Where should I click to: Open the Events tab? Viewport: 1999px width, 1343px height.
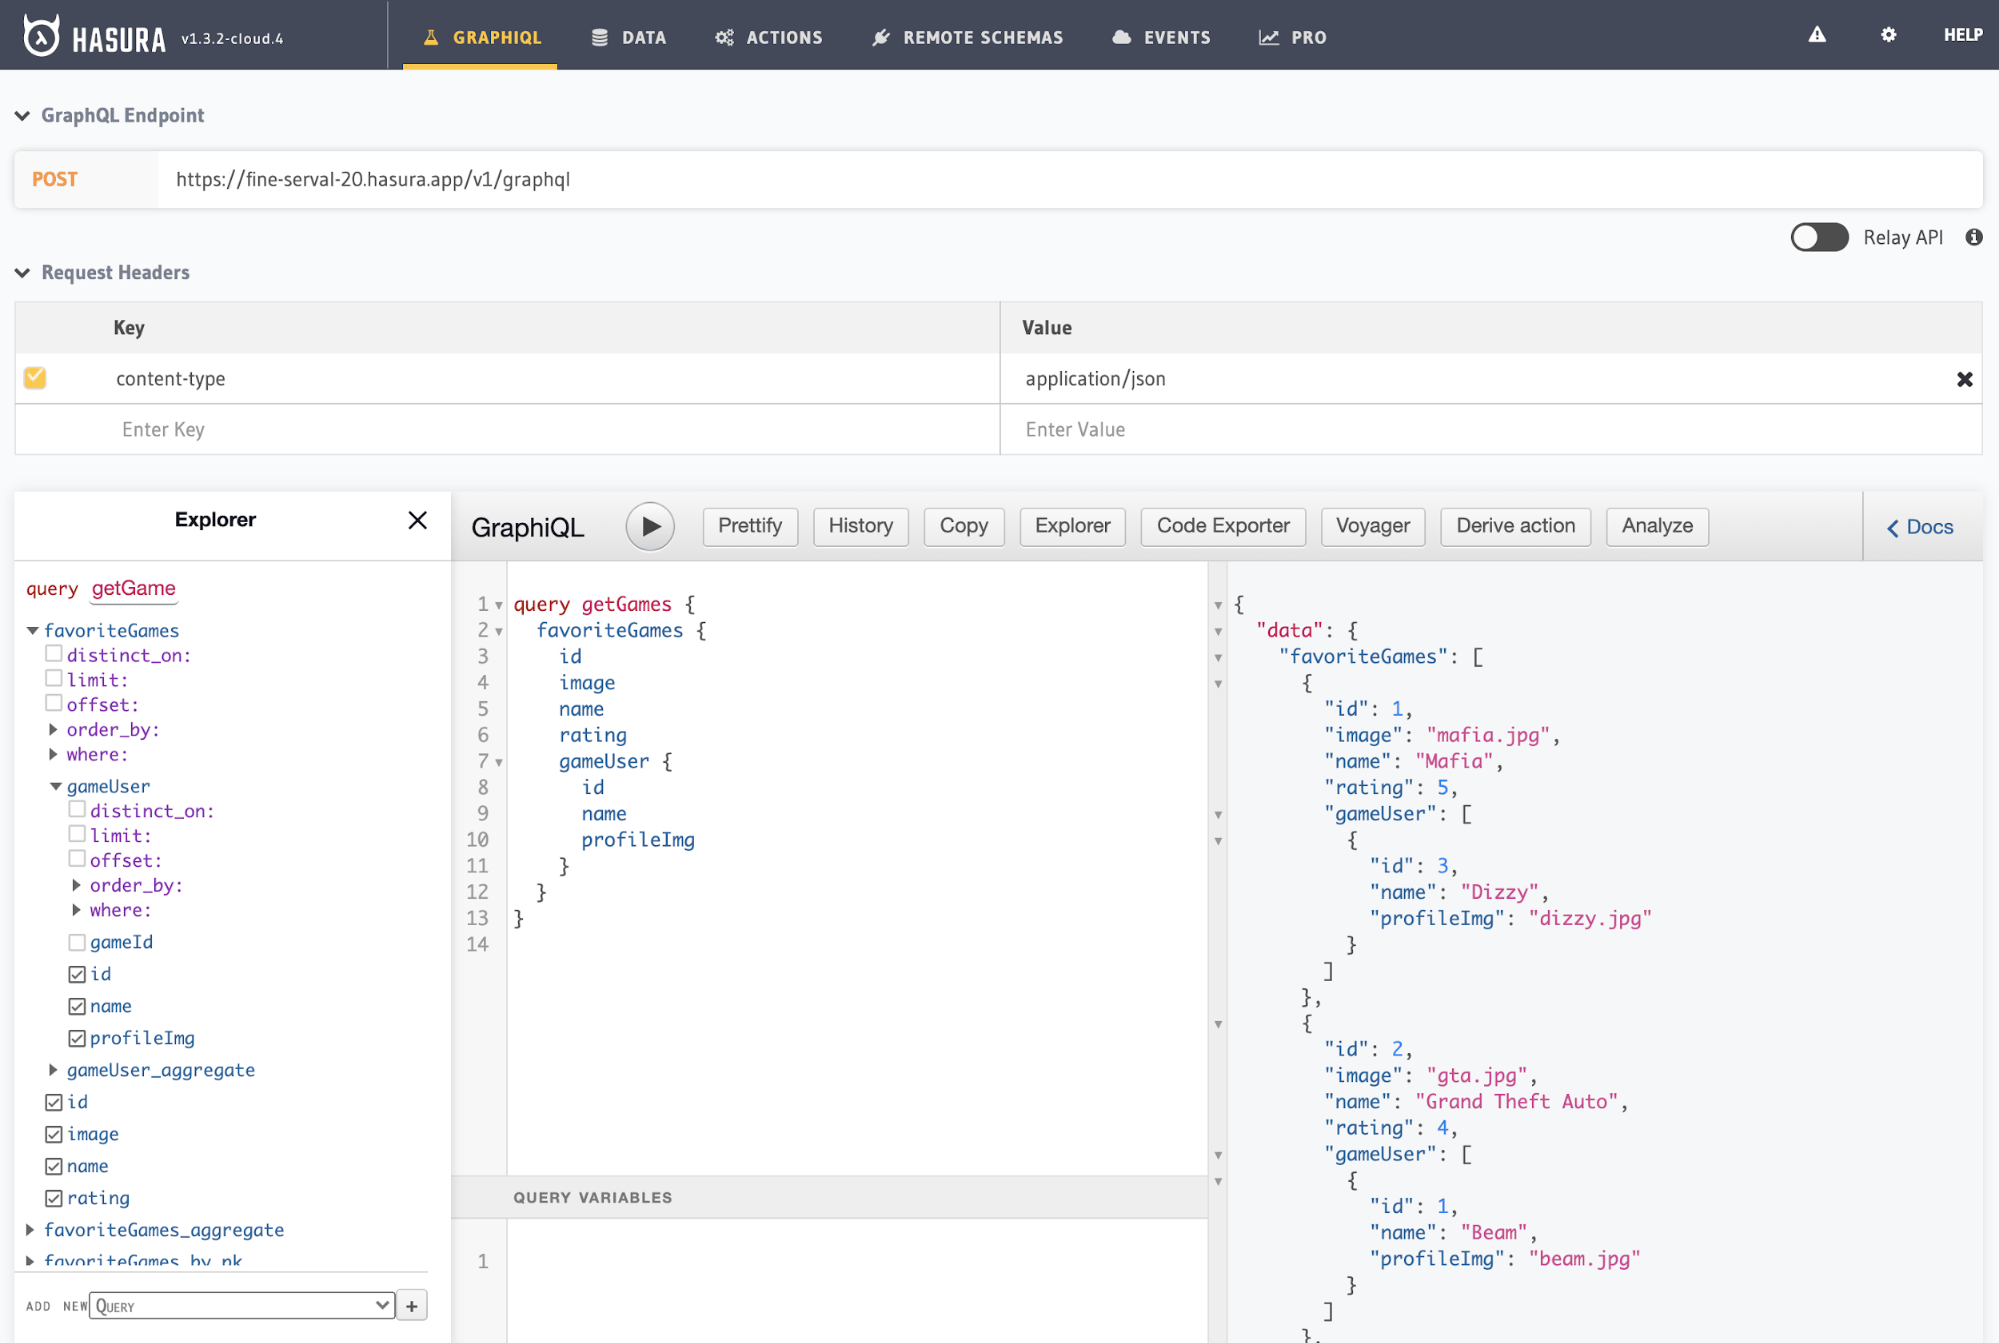[1161, 37]
